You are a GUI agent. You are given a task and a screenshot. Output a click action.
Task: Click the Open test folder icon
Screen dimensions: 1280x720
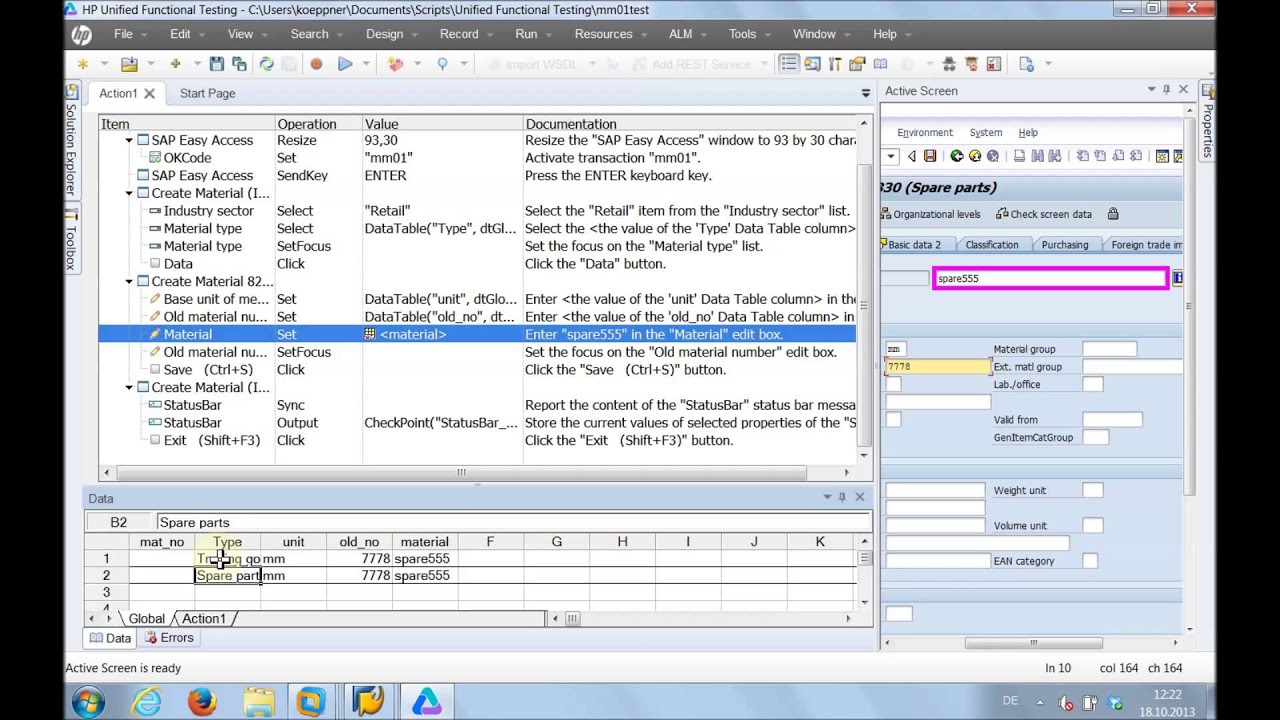pyautogui.click(x=129, y=64)
